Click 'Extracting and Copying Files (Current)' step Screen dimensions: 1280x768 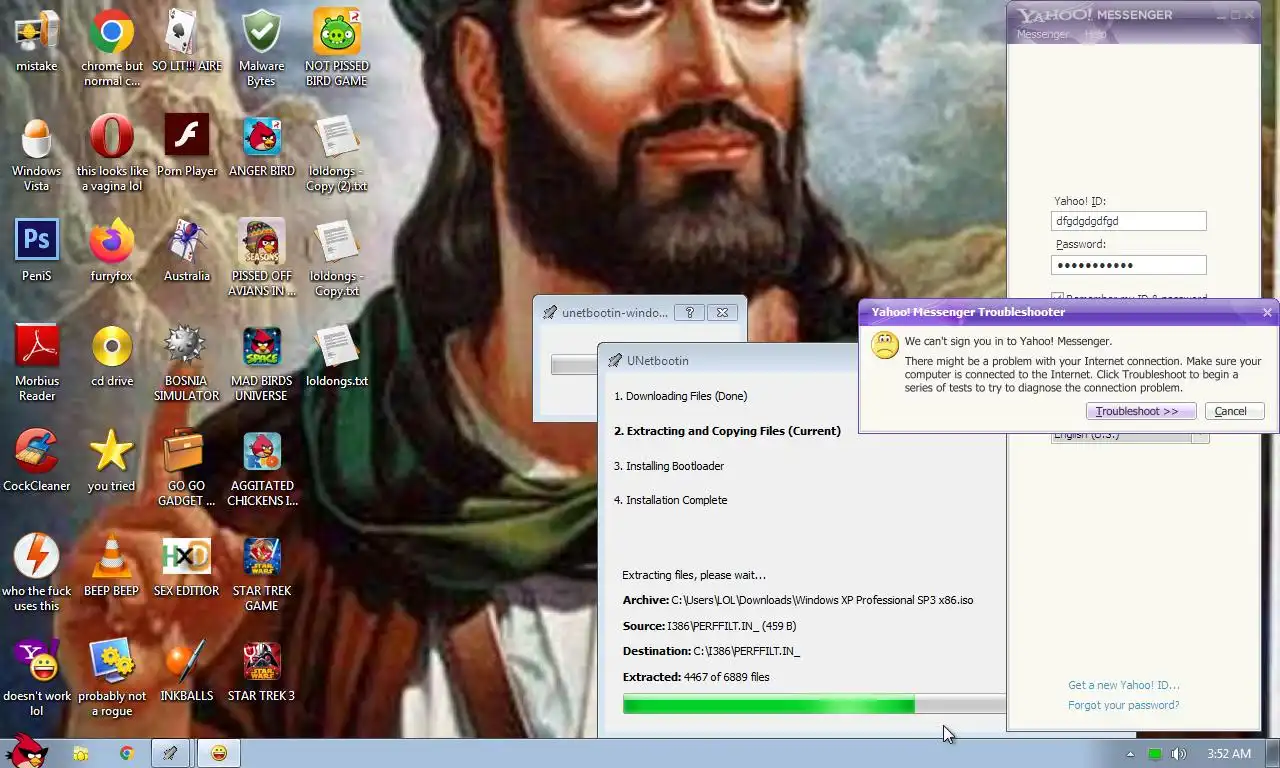click(x=727, y=431)
